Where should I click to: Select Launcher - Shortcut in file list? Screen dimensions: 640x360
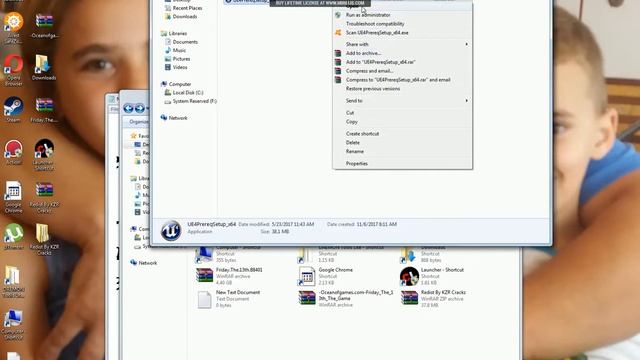[x=432, y=276]
